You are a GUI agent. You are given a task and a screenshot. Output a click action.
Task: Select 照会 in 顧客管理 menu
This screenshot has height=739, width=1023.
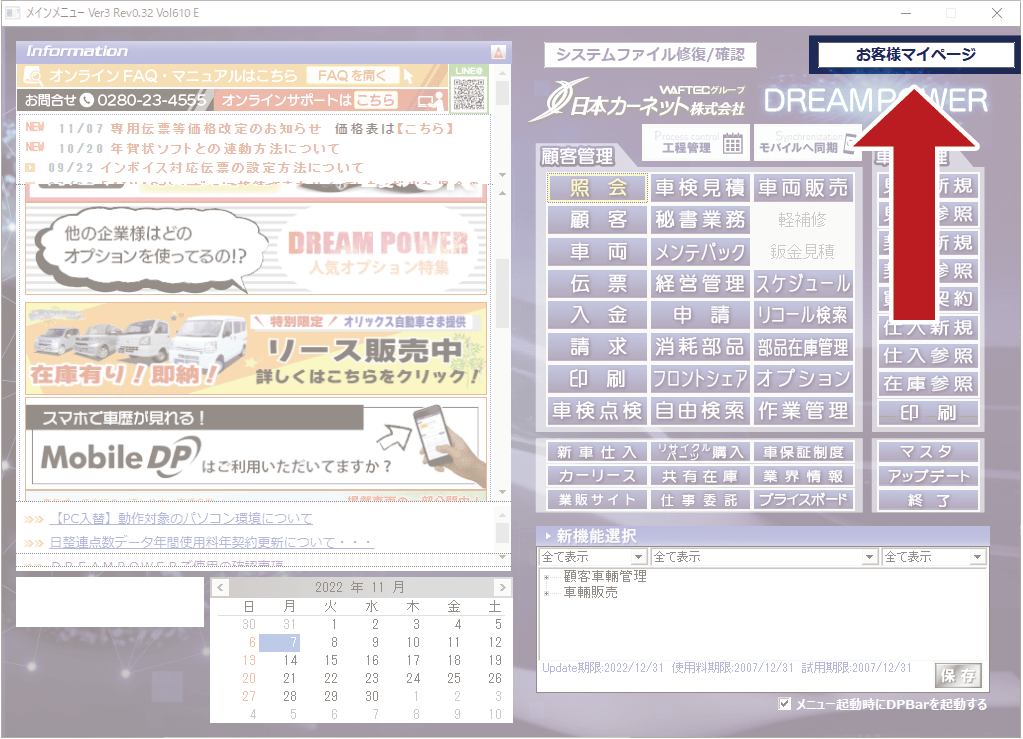598,188
